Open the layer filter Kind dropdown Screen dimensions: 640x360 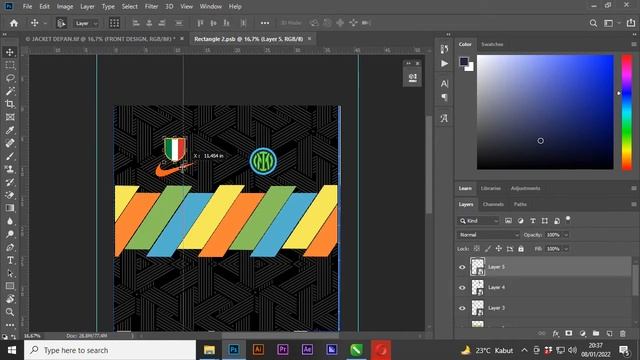pyautogui.click(x=478, y=221)
